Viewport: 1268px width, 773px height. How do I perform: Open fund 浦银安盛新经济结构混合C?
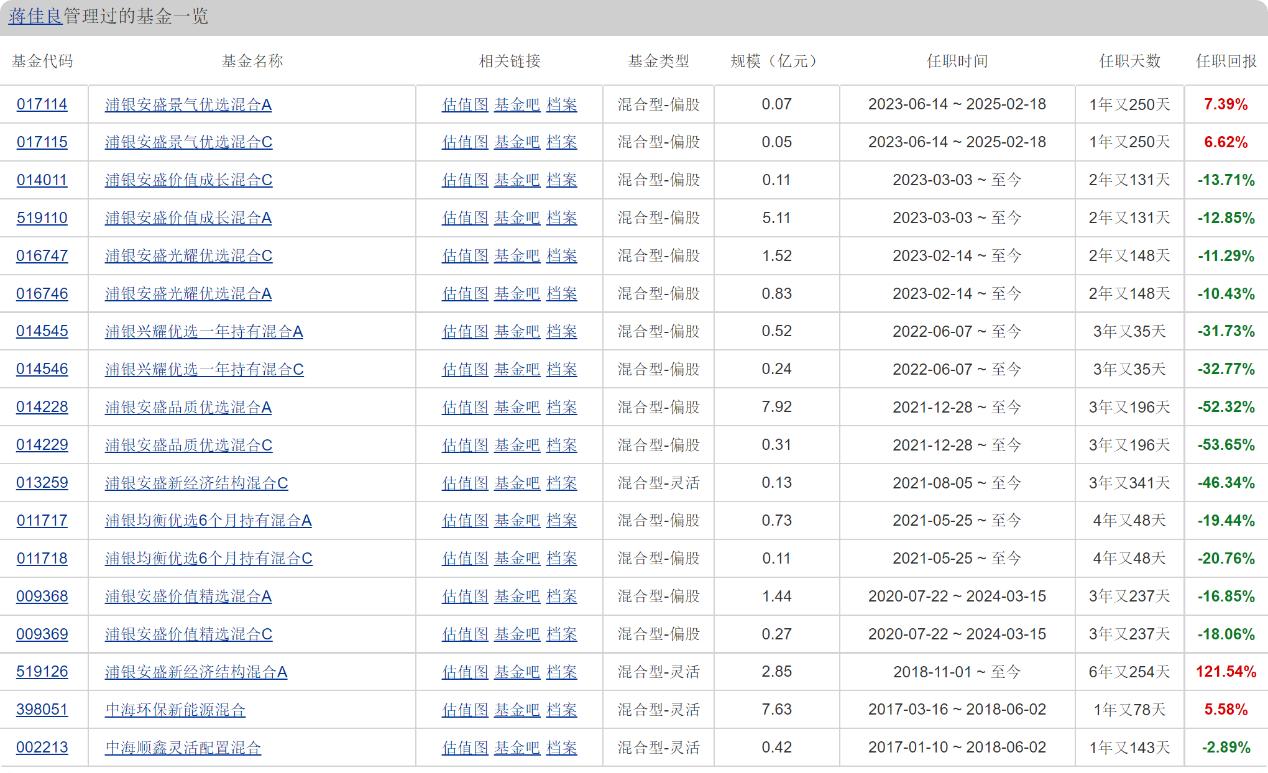[x=196, y=483]
